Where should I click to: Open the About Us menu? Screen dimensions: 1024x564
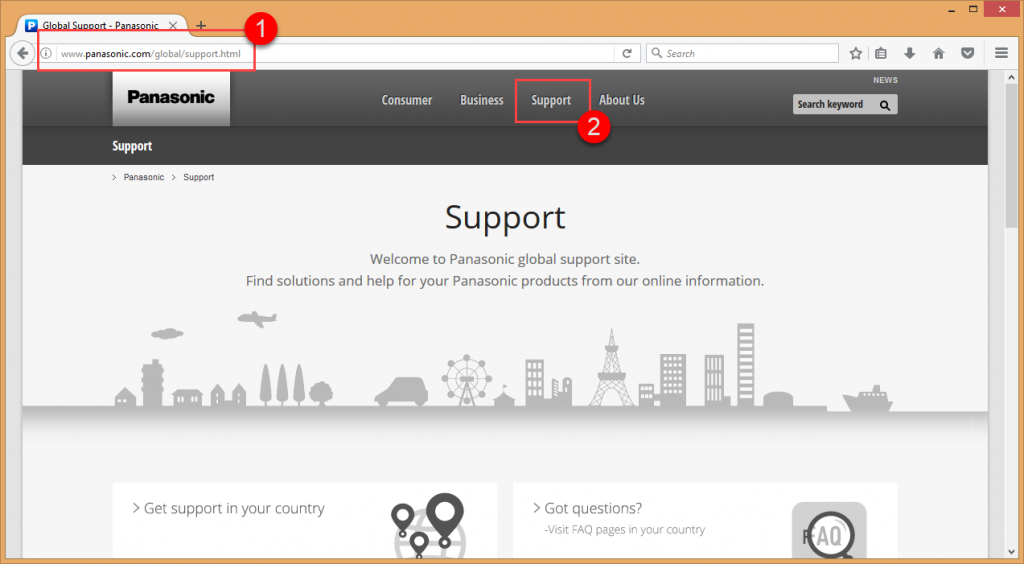(x=622, y=100)
